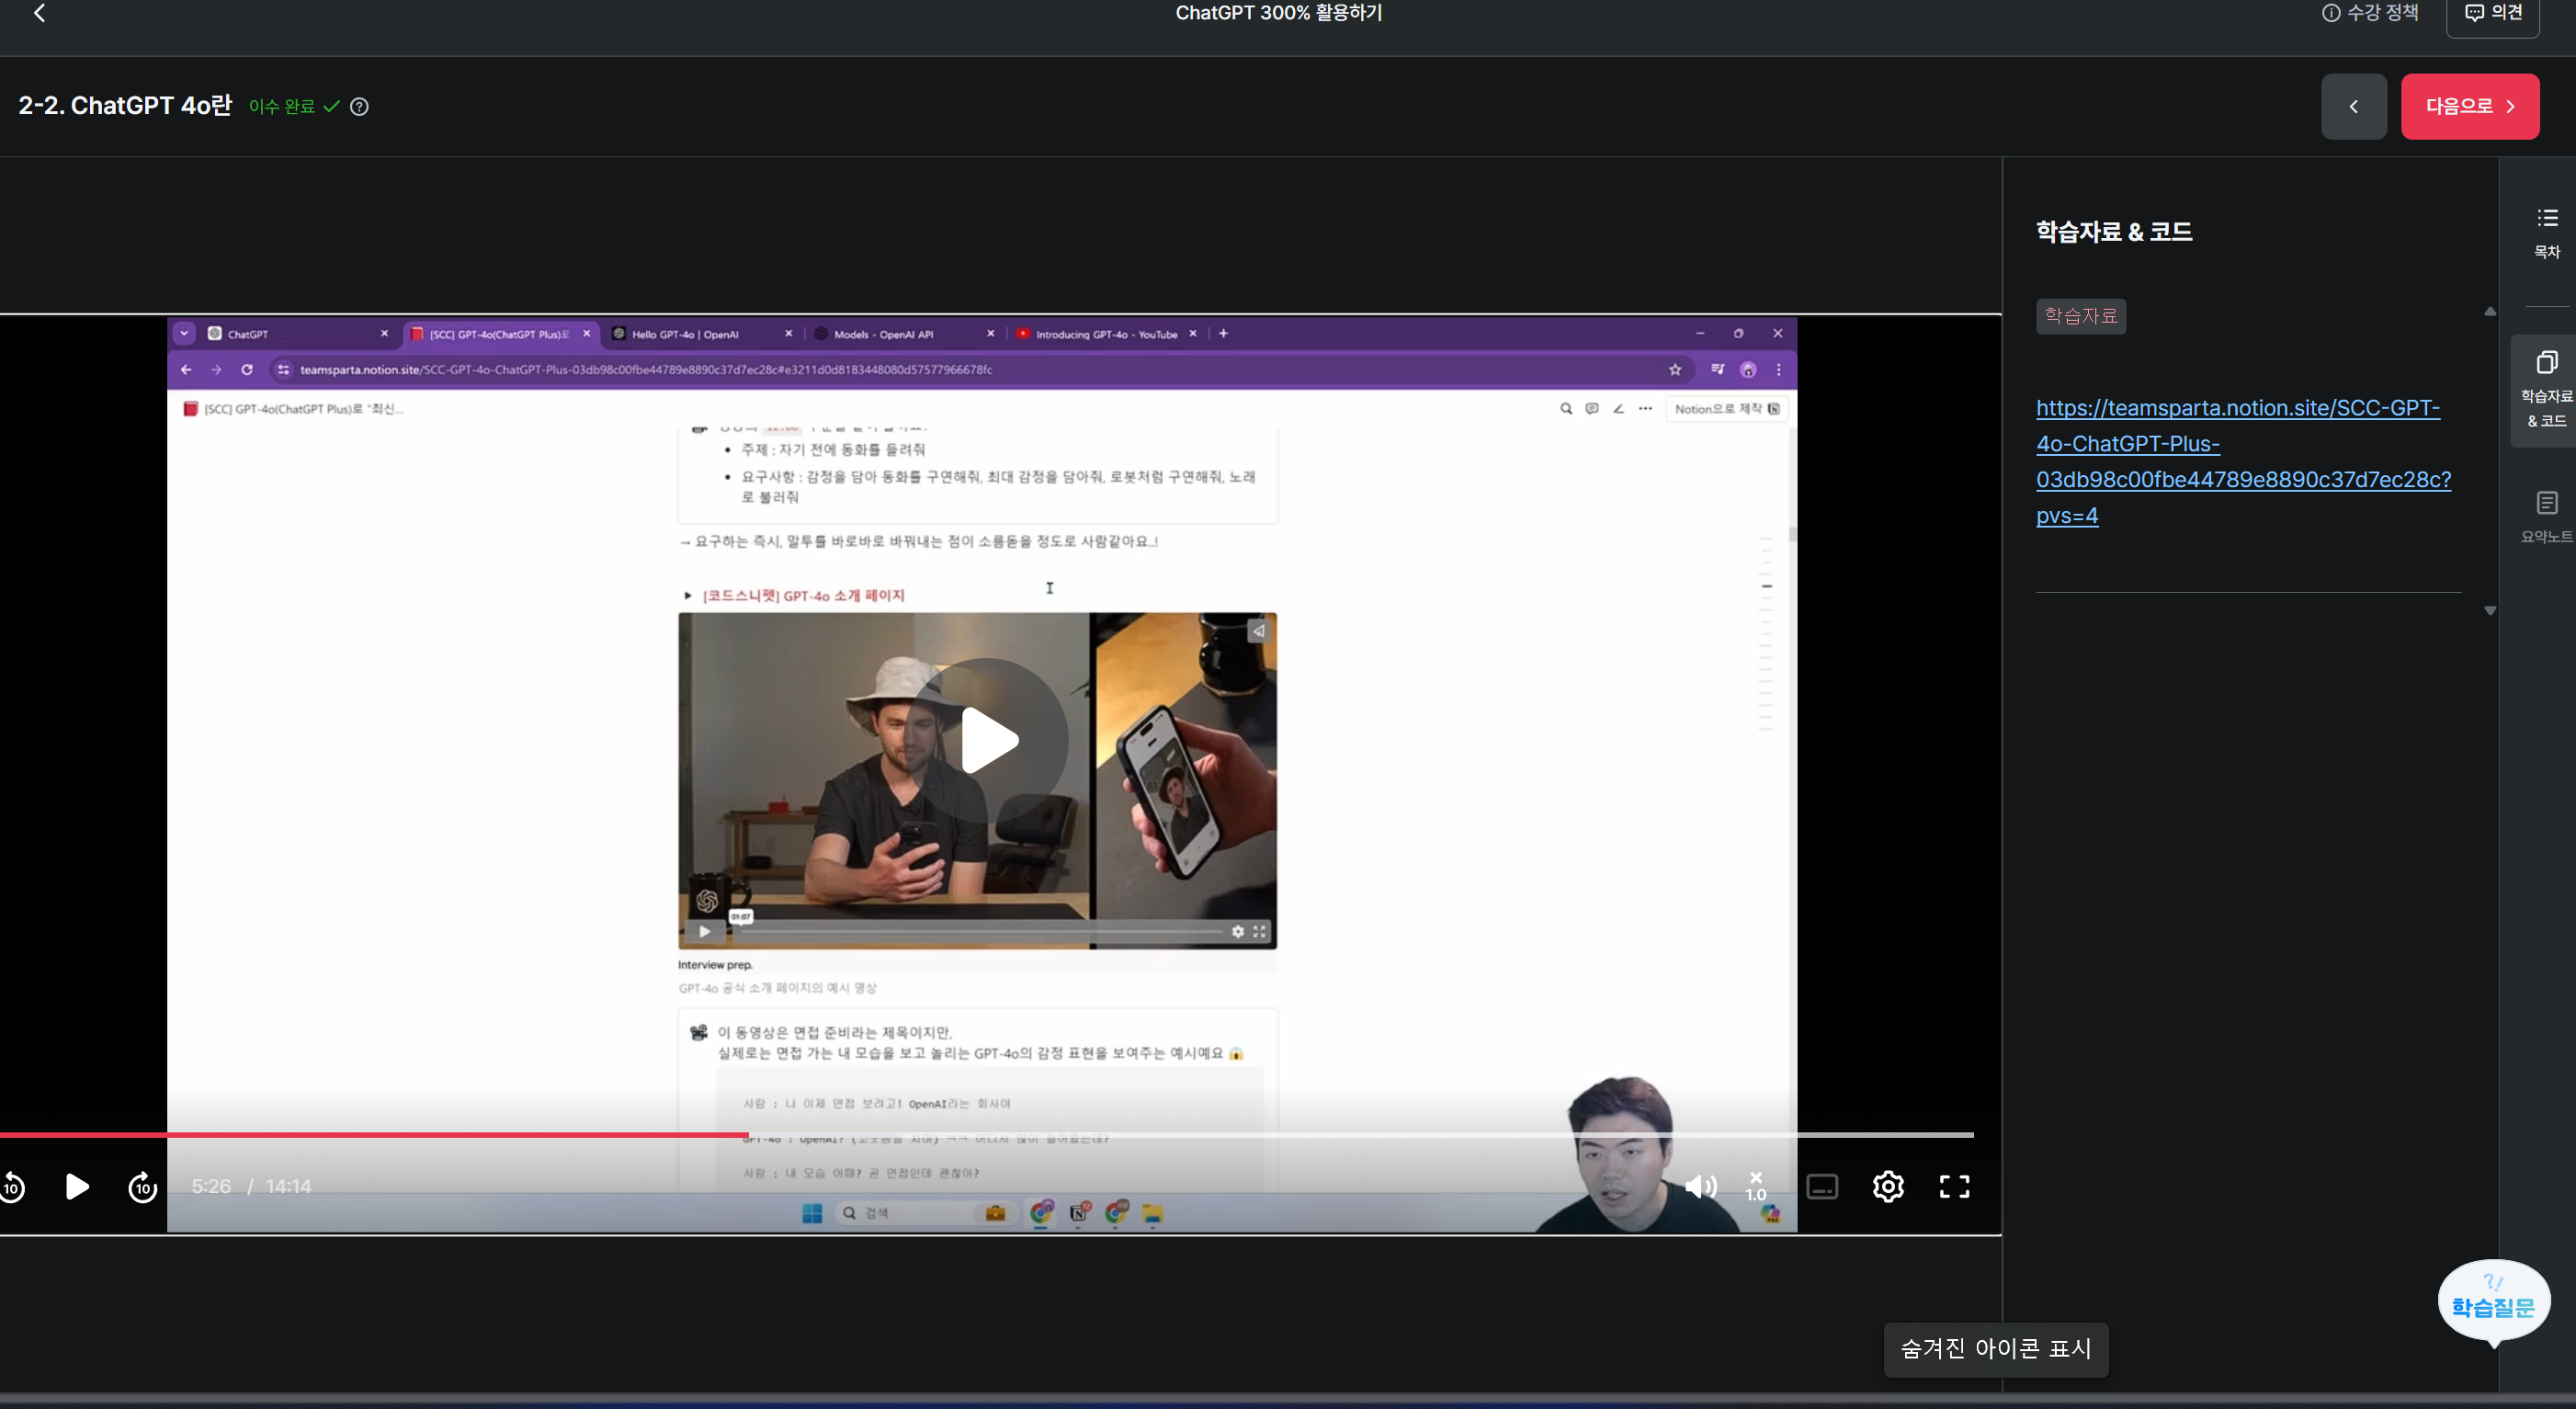Open the browser tab search dropdown
The image size is (2576, 1409).
click(184, 333)
